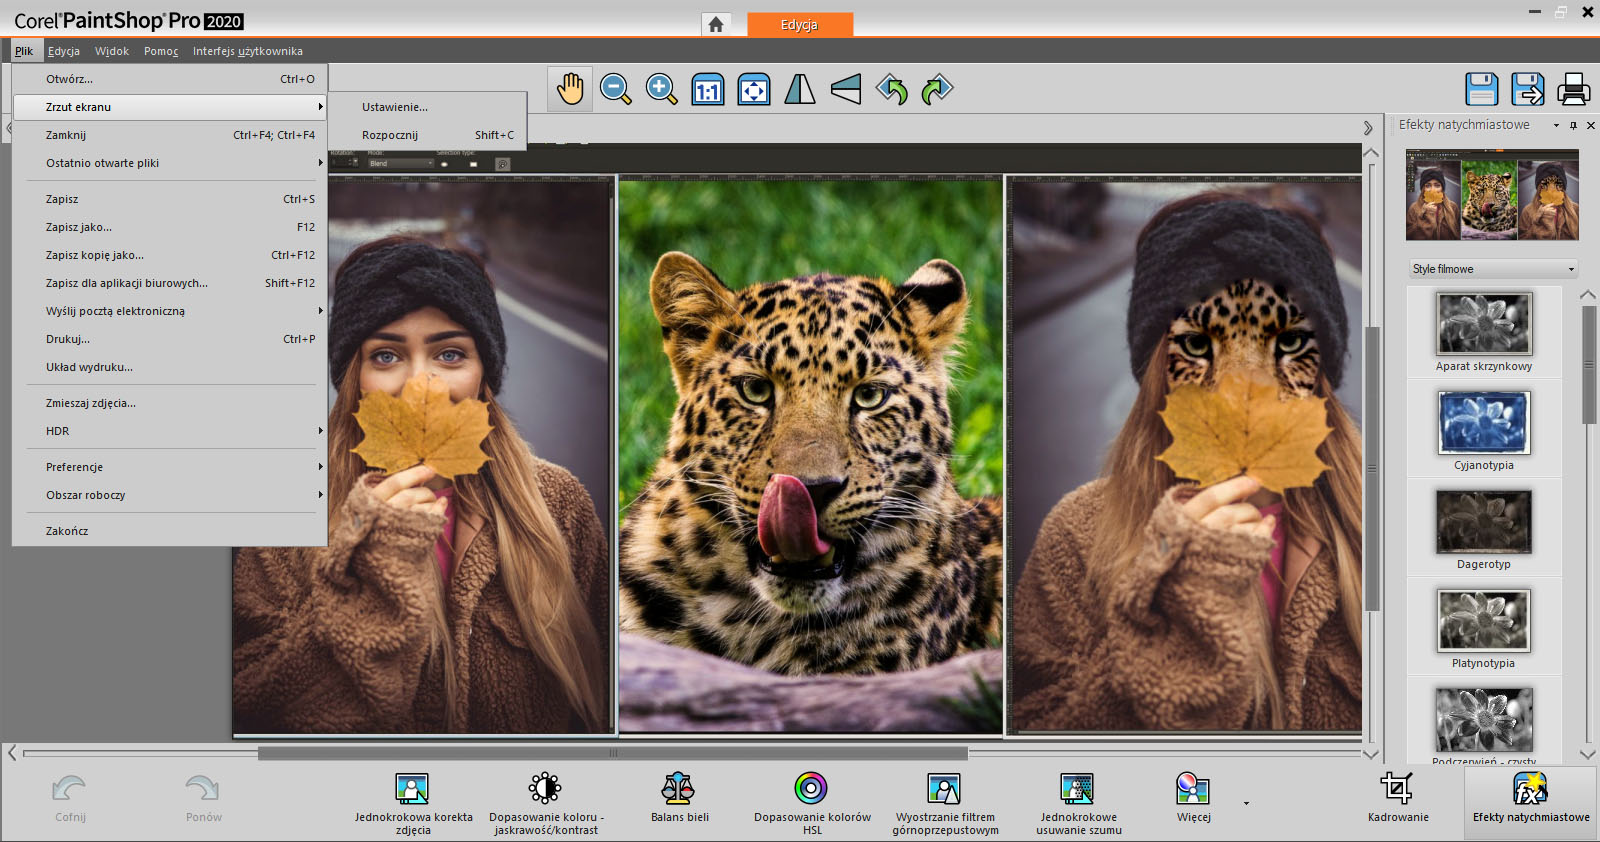The image size is (1600, 842).
Task: Apply the Platynotypia effect thumbnail
Action: (x=1484, y=620)
